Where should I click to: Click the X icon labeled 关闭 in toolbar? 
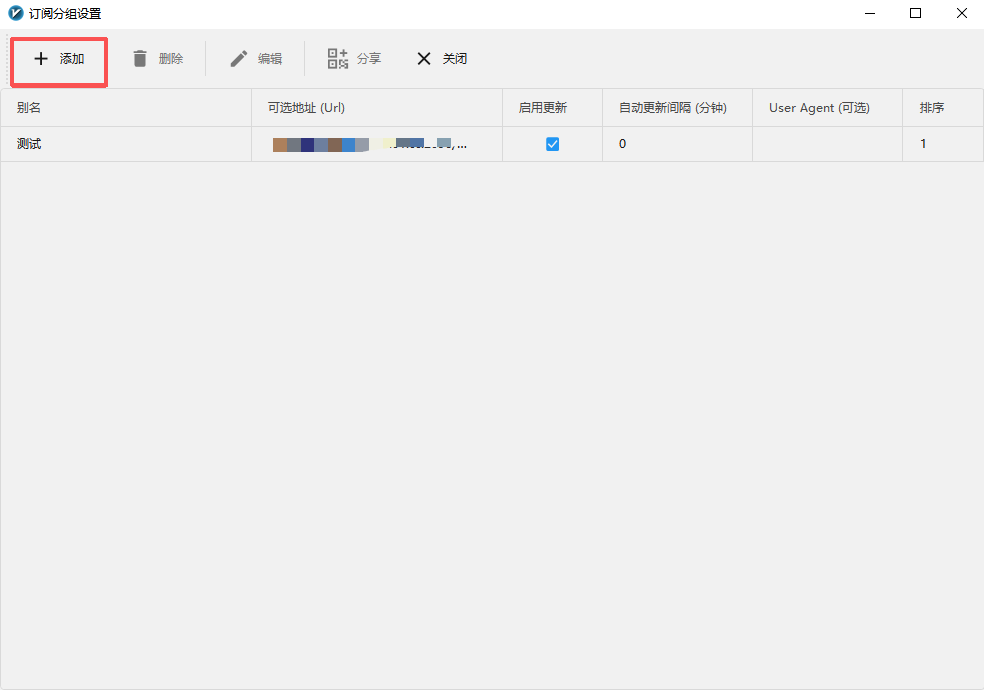coord(424,59)
